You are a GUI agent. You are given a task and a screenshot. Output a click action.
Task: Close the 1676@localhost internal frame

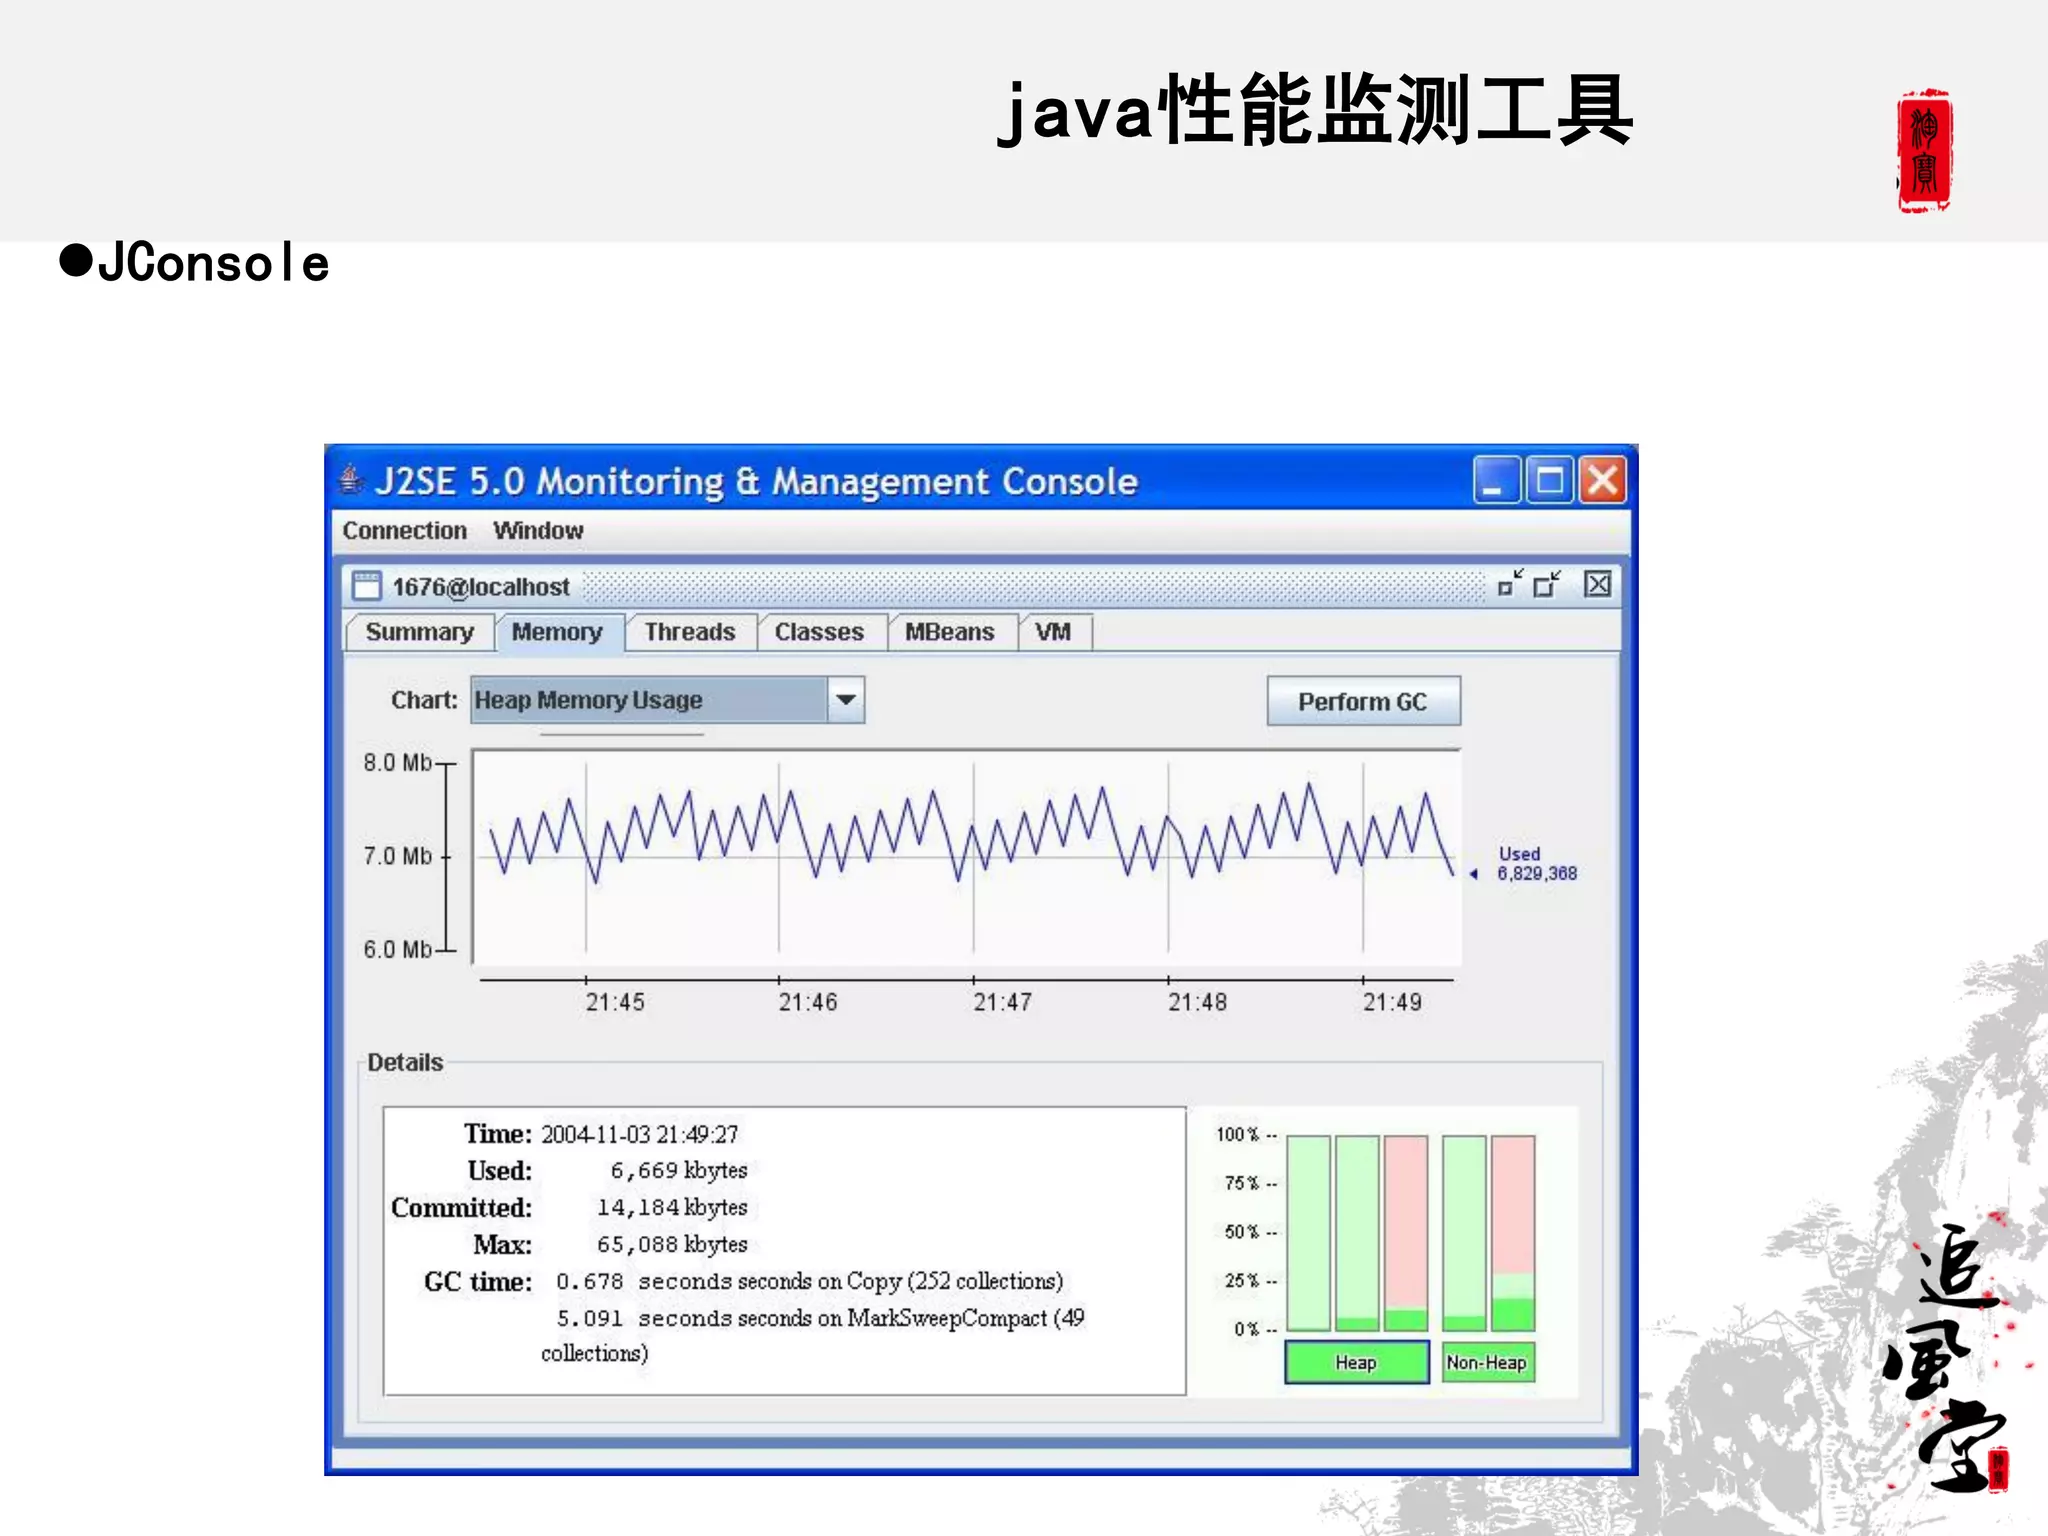click(x=1598, y=584)
